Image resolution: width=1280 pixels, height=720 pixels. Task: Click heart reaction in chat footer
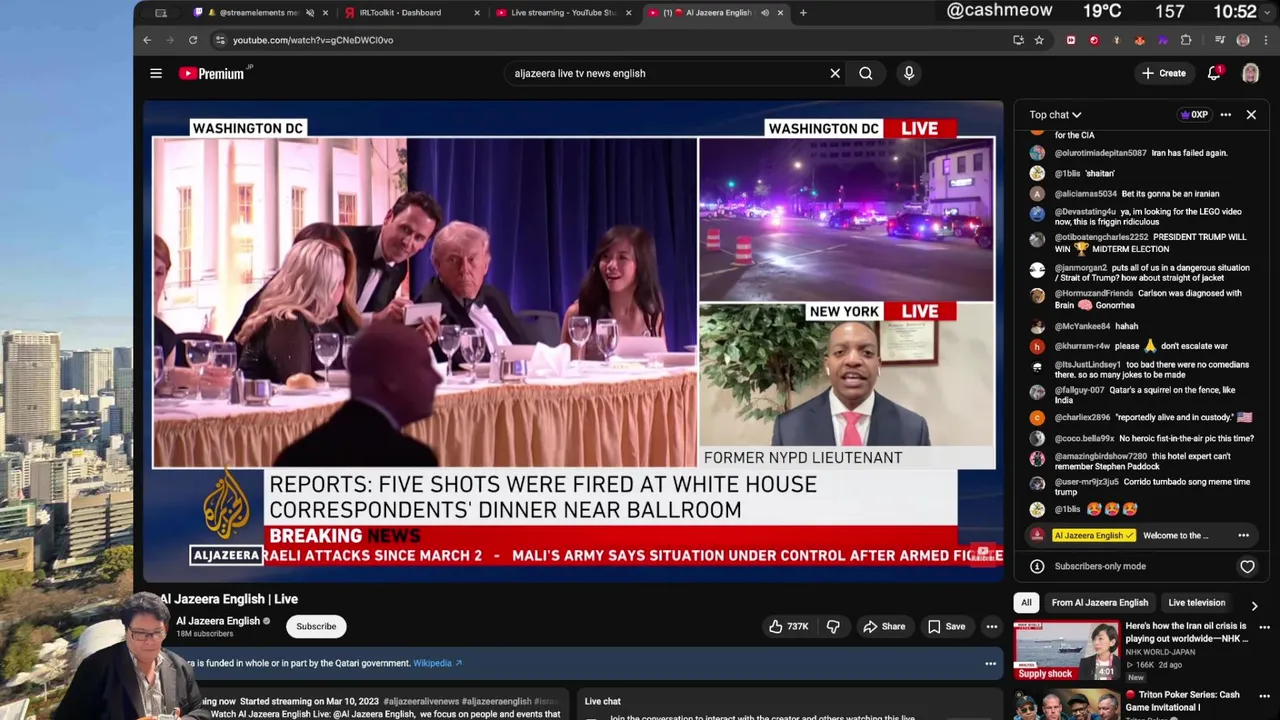[x=1247, y=566]
